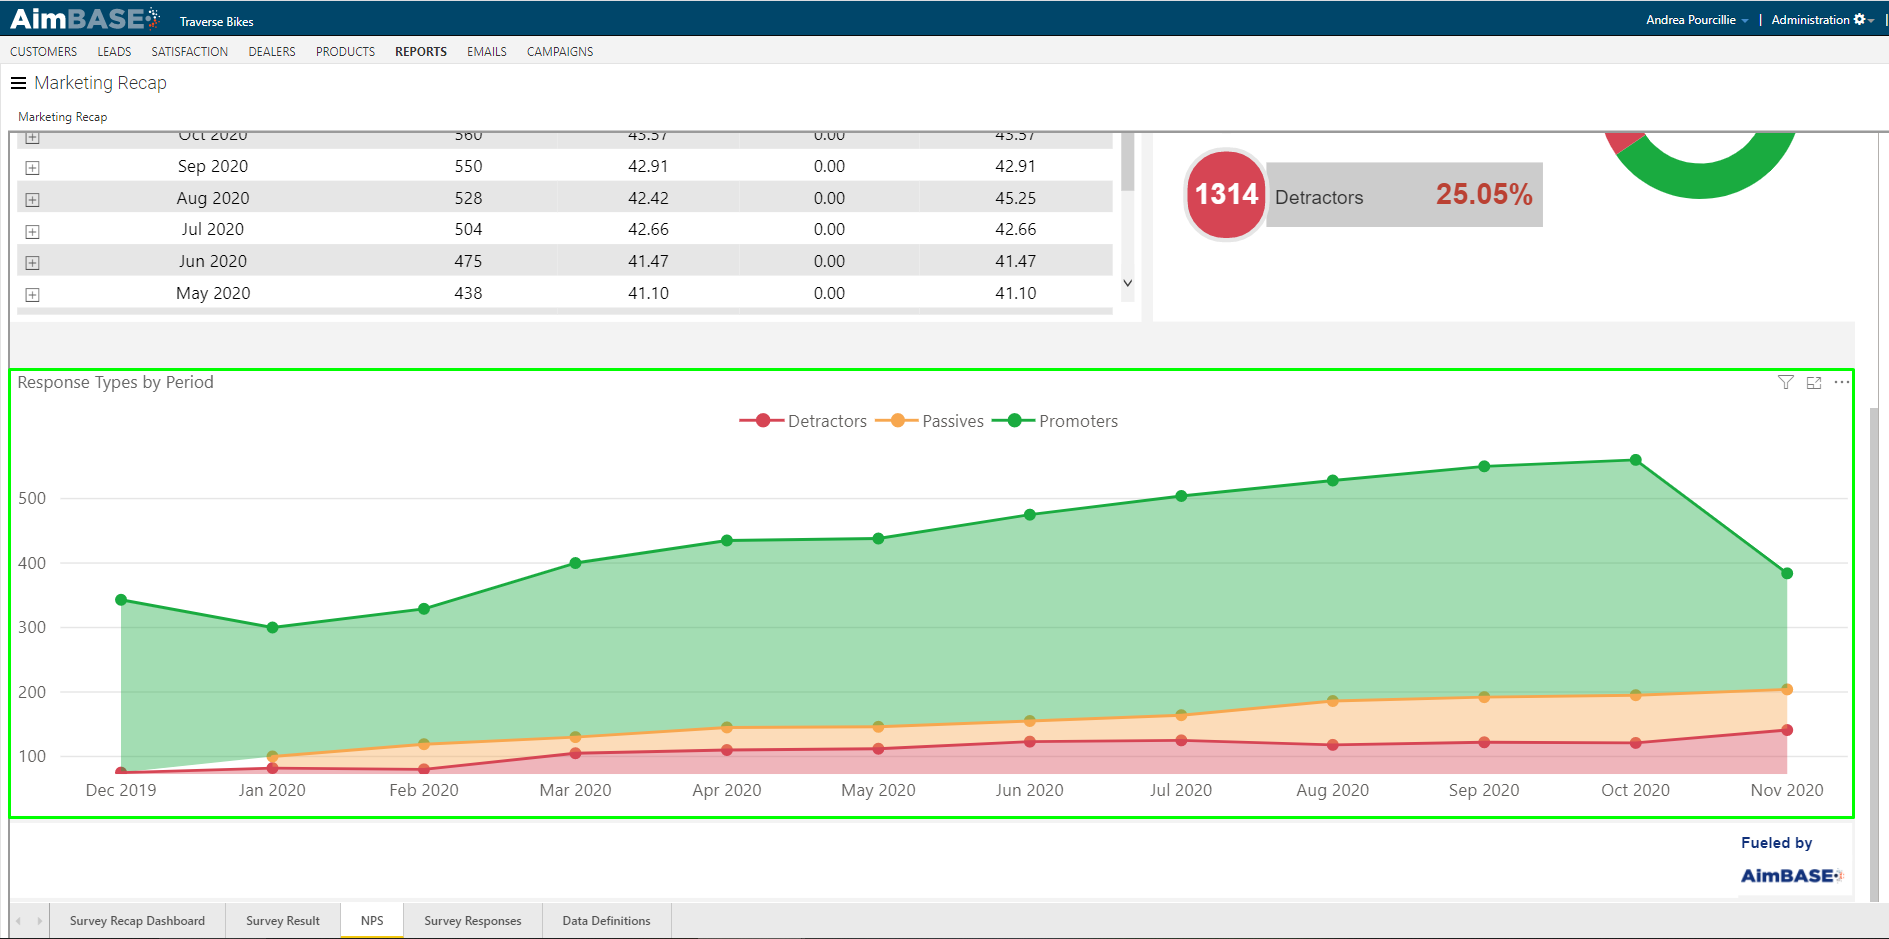Click the red 1314 Detractors badge
1889x939 pixels.
[1225, 195]
